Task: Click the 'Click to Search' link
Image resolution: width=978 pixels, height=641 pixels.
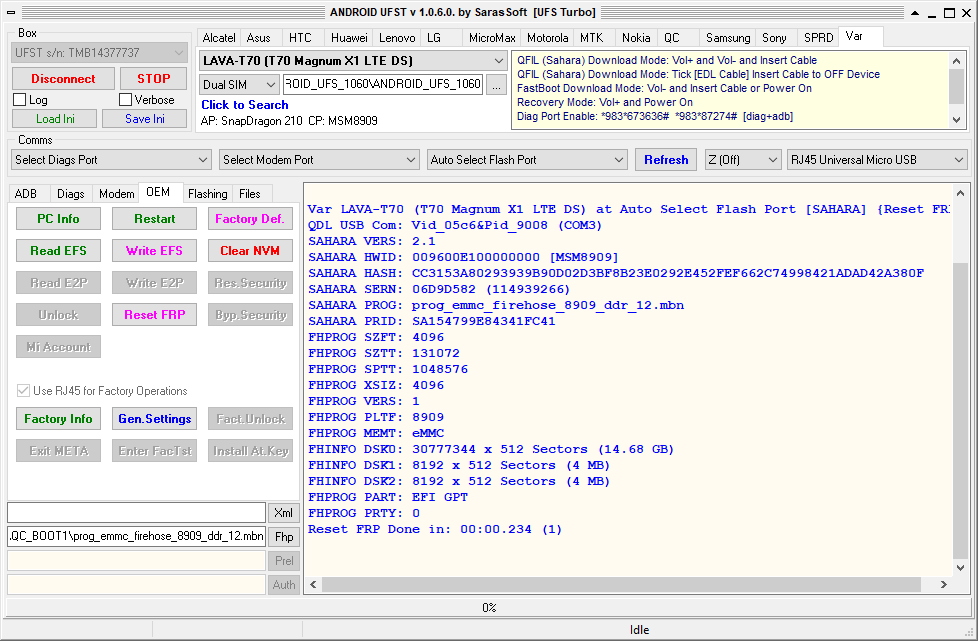Action: tap(244, 105)
